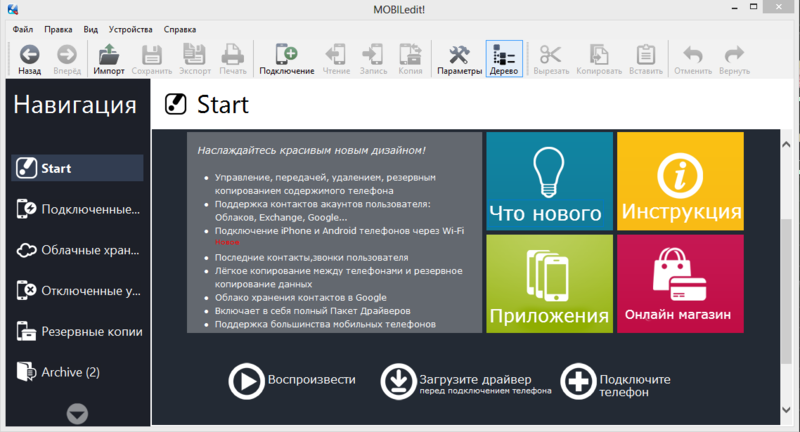800x432 pixels.
Task: Open Резервные копии backups item
Action: [x=78, y=332]
